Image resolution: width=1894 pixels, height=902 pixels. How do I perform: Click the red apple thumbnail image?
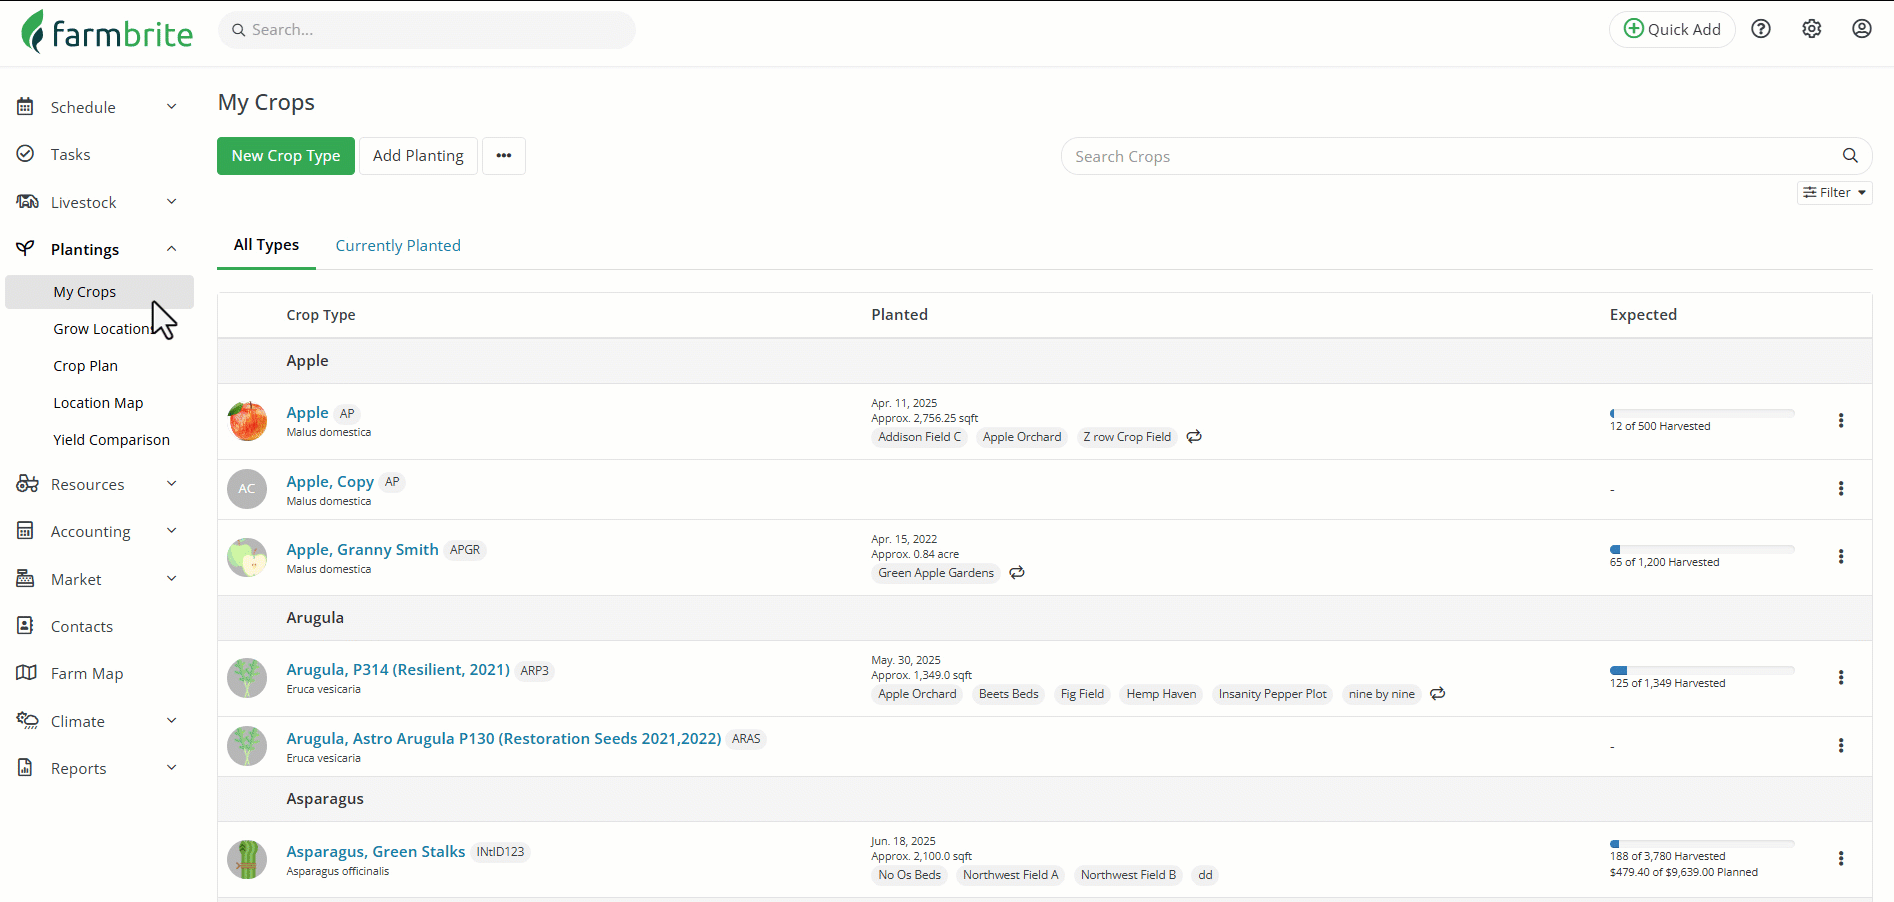click(247, 421)
